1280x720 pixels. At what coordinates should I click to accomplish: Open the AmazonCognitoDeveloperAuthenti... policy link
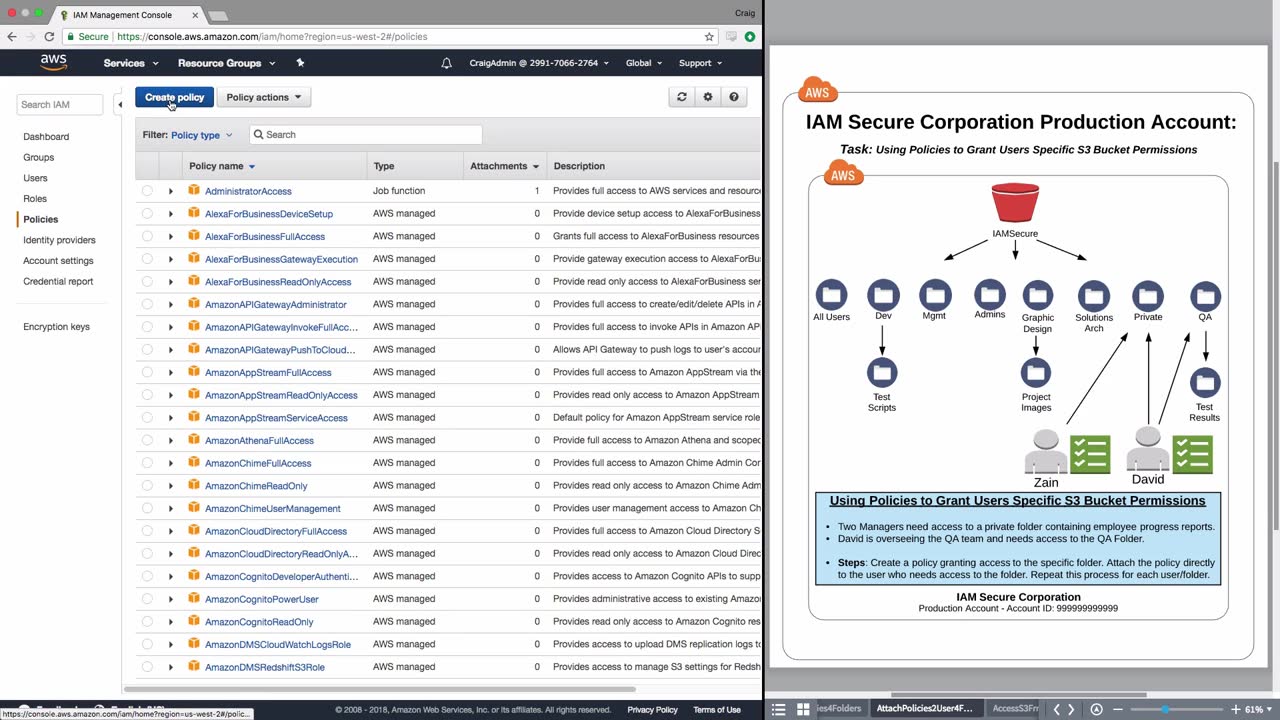coord(281,576)
